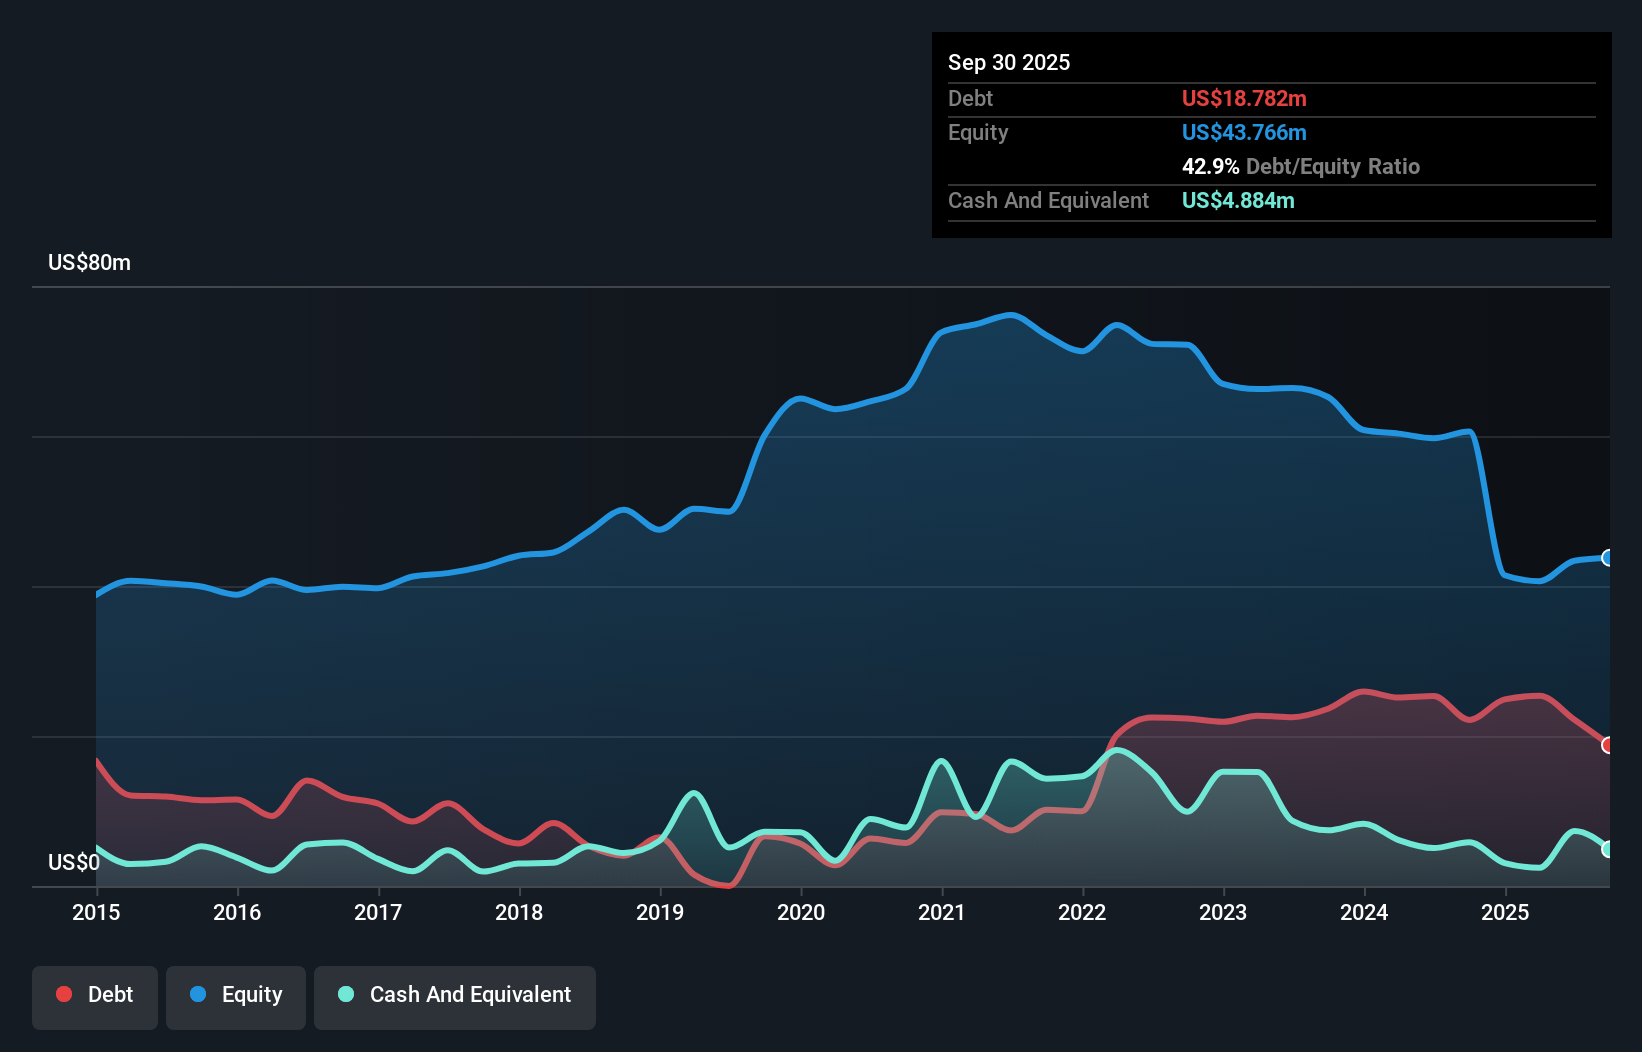1642x1052 pixels.
Task: Click the US$80m axis label
Action: coord(88,262)
